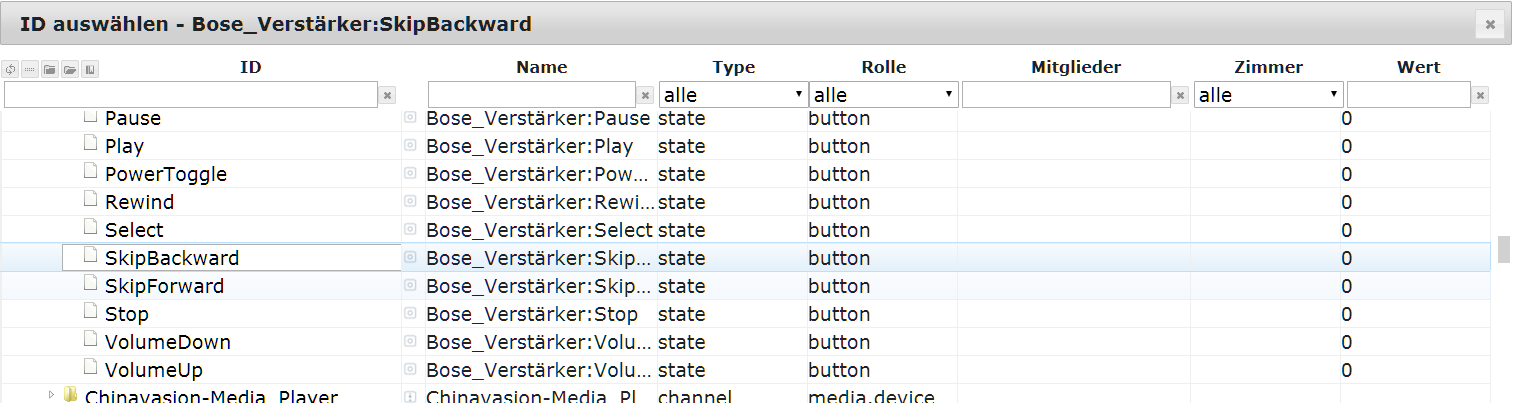Click into the Name filter text box

[532, 95]
